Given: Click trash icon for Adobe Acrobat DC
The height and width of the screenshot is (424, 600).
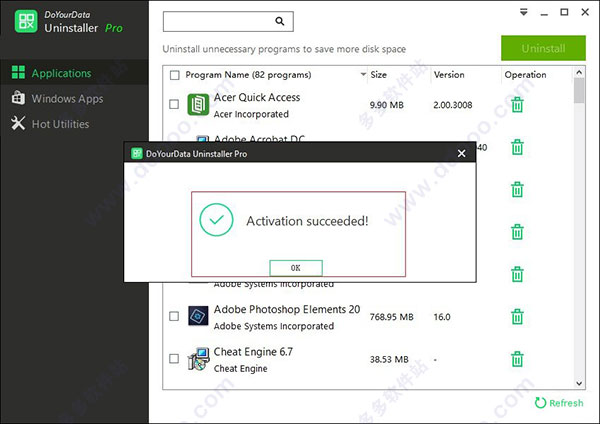Looking at the screenshot, I should [x=517, y=147].
